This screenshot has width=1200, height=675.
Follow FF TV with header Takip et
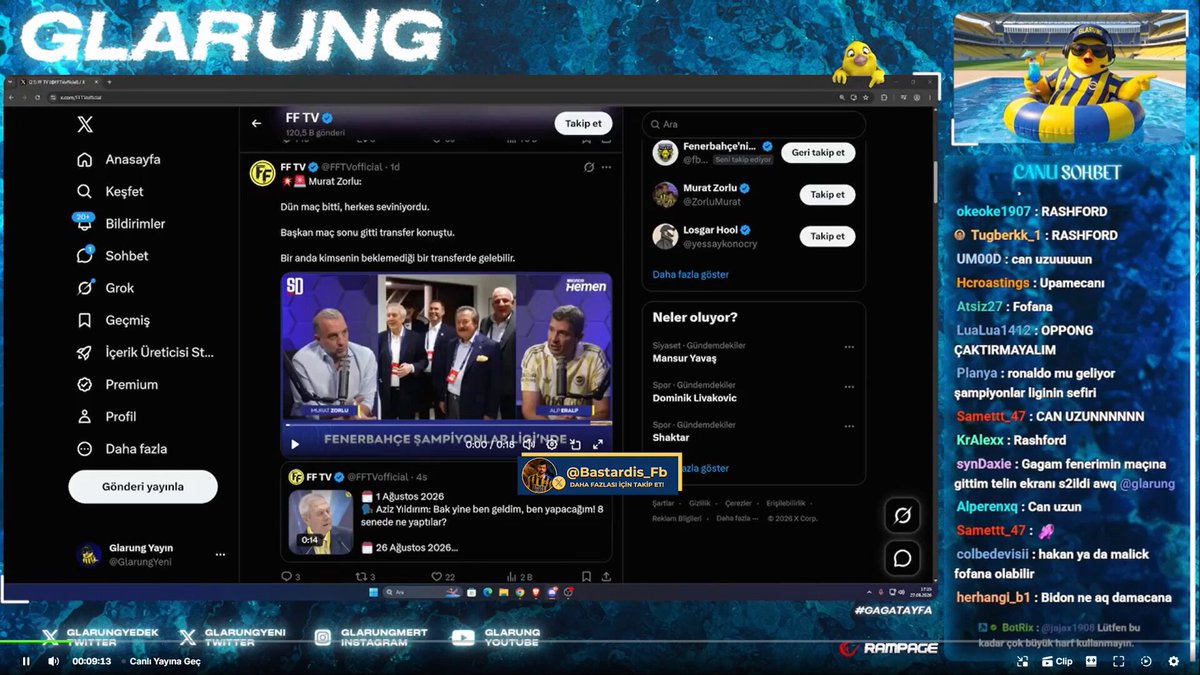tap(583, 123)
